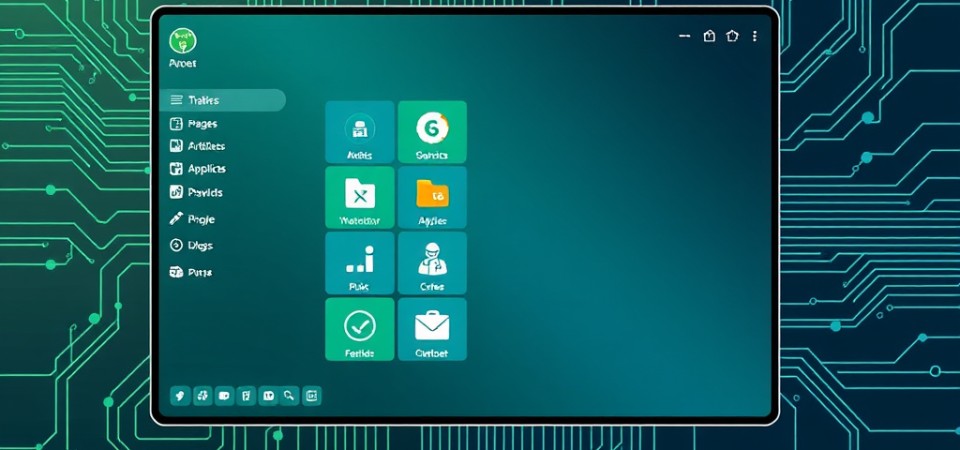Open Pages in the sidebar
Viewport: 960px width, 450px height.
point(201,124)
